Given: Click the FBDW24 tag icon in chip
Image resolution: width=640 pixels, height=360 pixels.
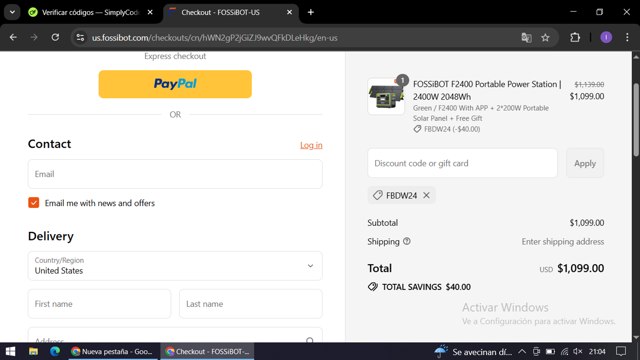Looking at the screenshot, I should click(x=378, y=195).
